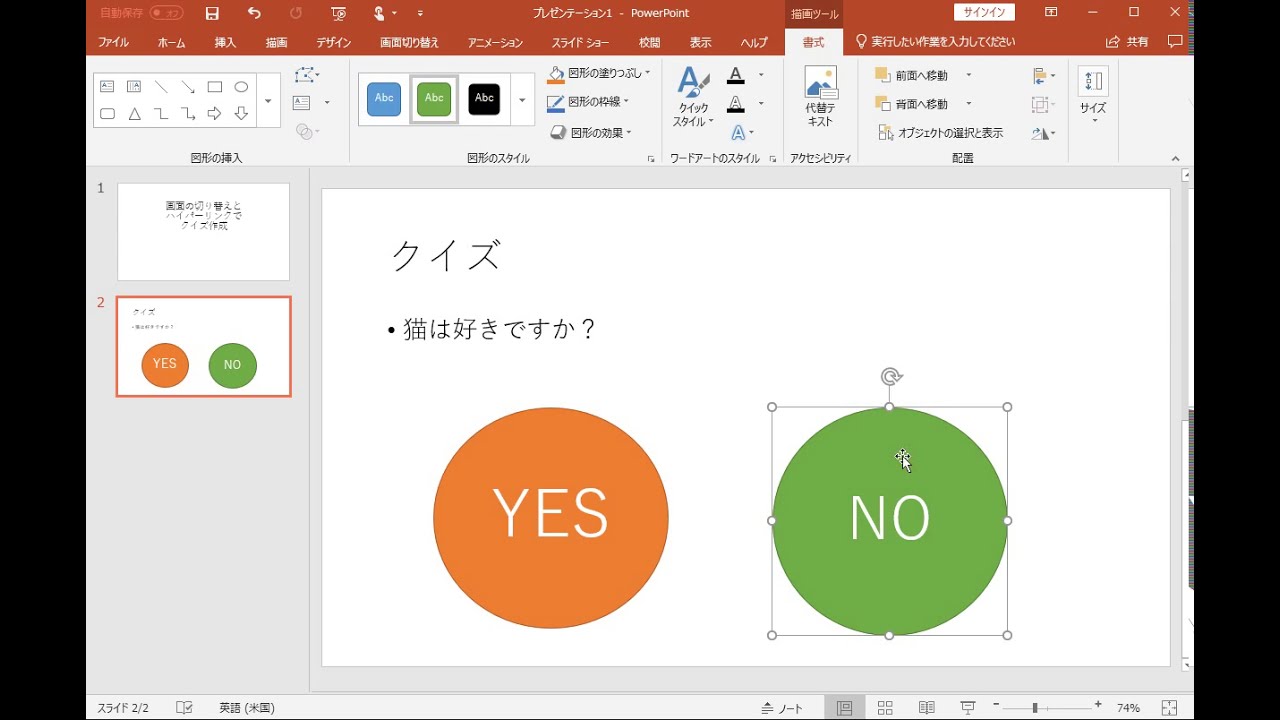Click the Share (共有) button

1127,42
